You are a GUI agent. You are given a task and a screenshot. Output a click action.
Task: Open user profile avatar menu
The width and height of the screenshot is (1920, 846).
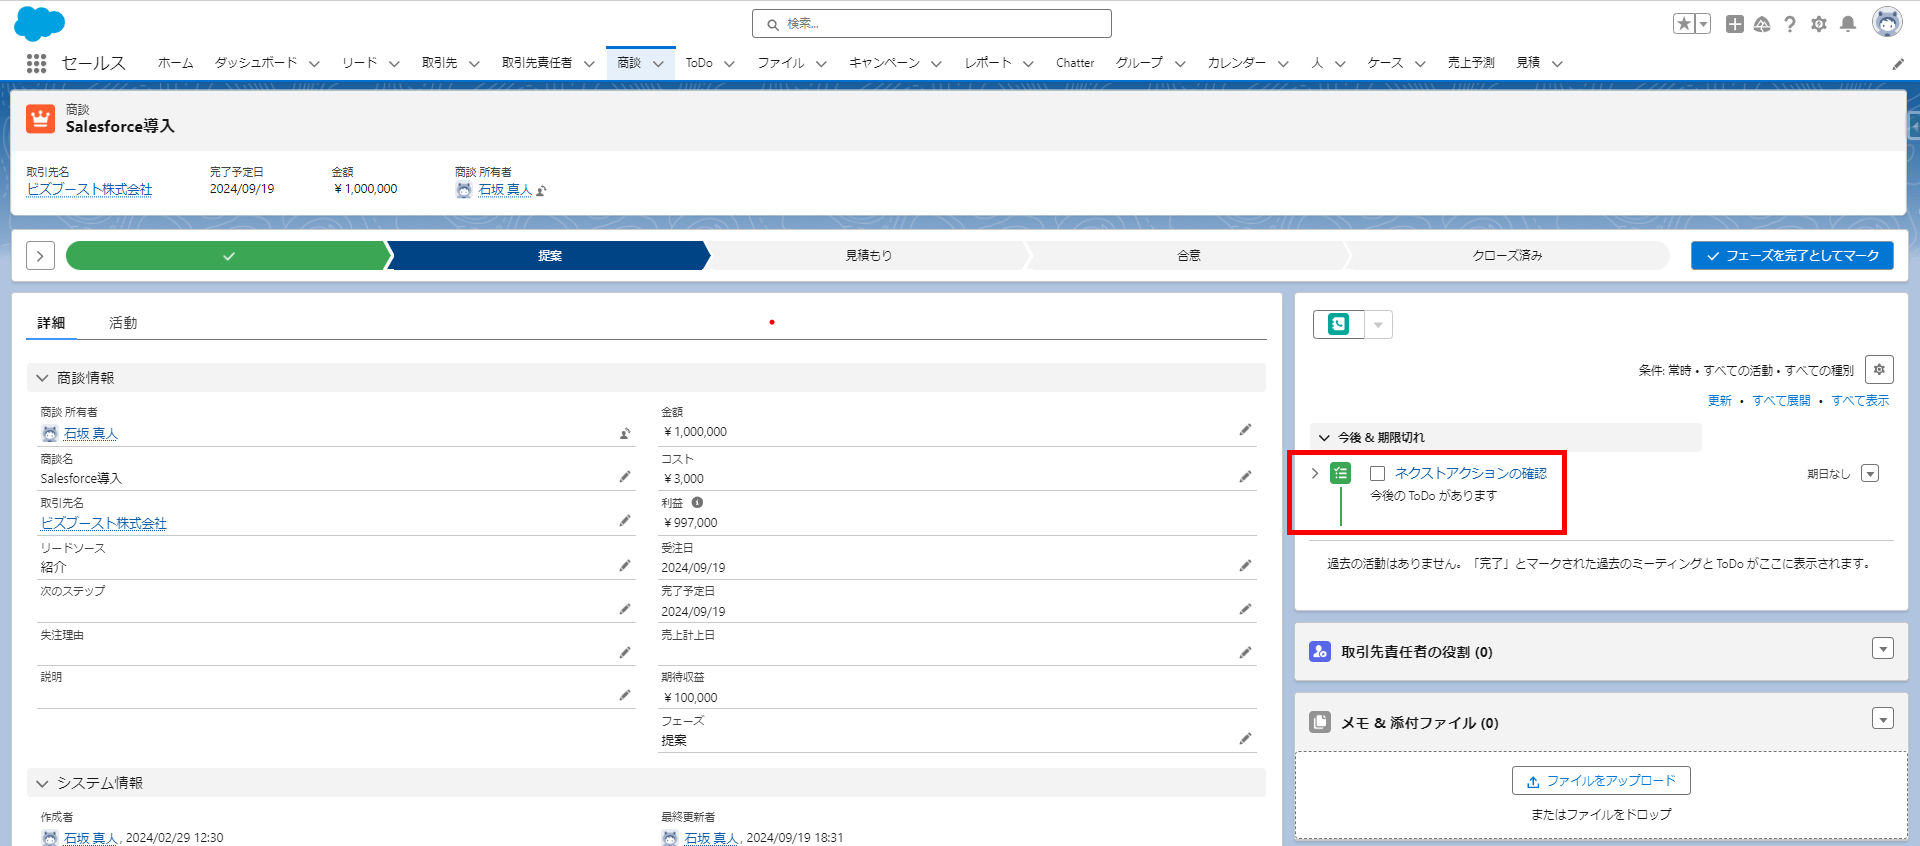coord(1887,22)
